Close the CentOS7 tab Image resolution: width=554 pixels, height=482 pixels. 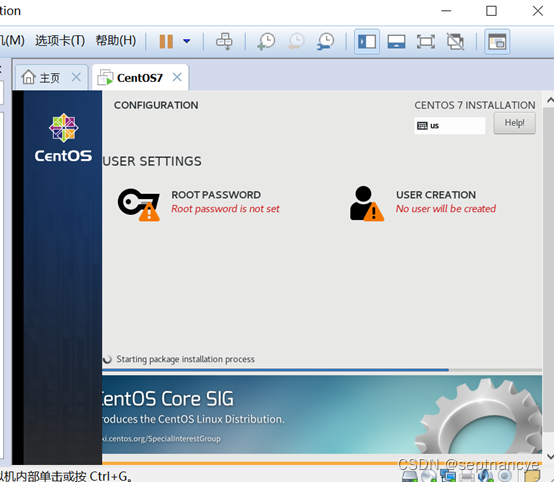pos(177,77)
